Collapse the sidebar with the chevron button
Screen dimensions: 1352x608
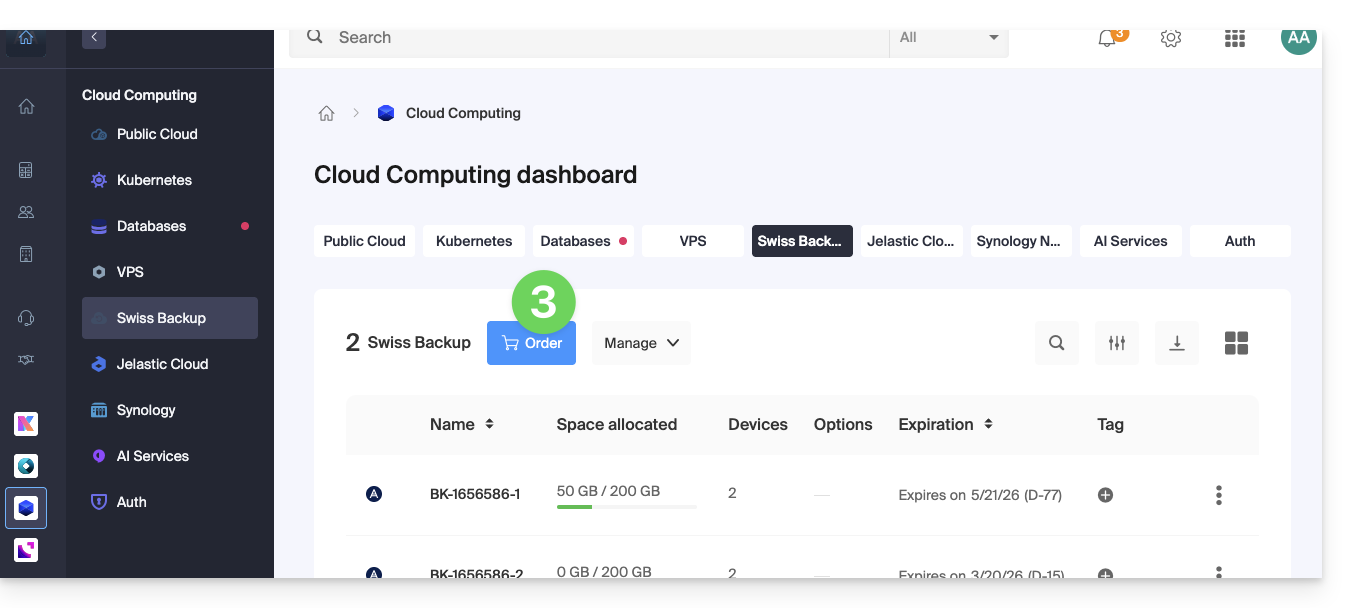point(94,38)
